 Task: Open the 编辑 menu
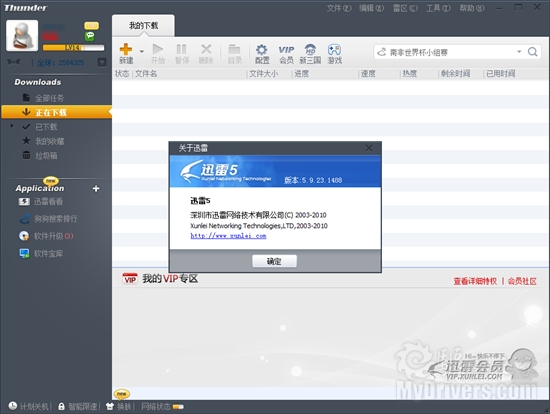point(371,8)
